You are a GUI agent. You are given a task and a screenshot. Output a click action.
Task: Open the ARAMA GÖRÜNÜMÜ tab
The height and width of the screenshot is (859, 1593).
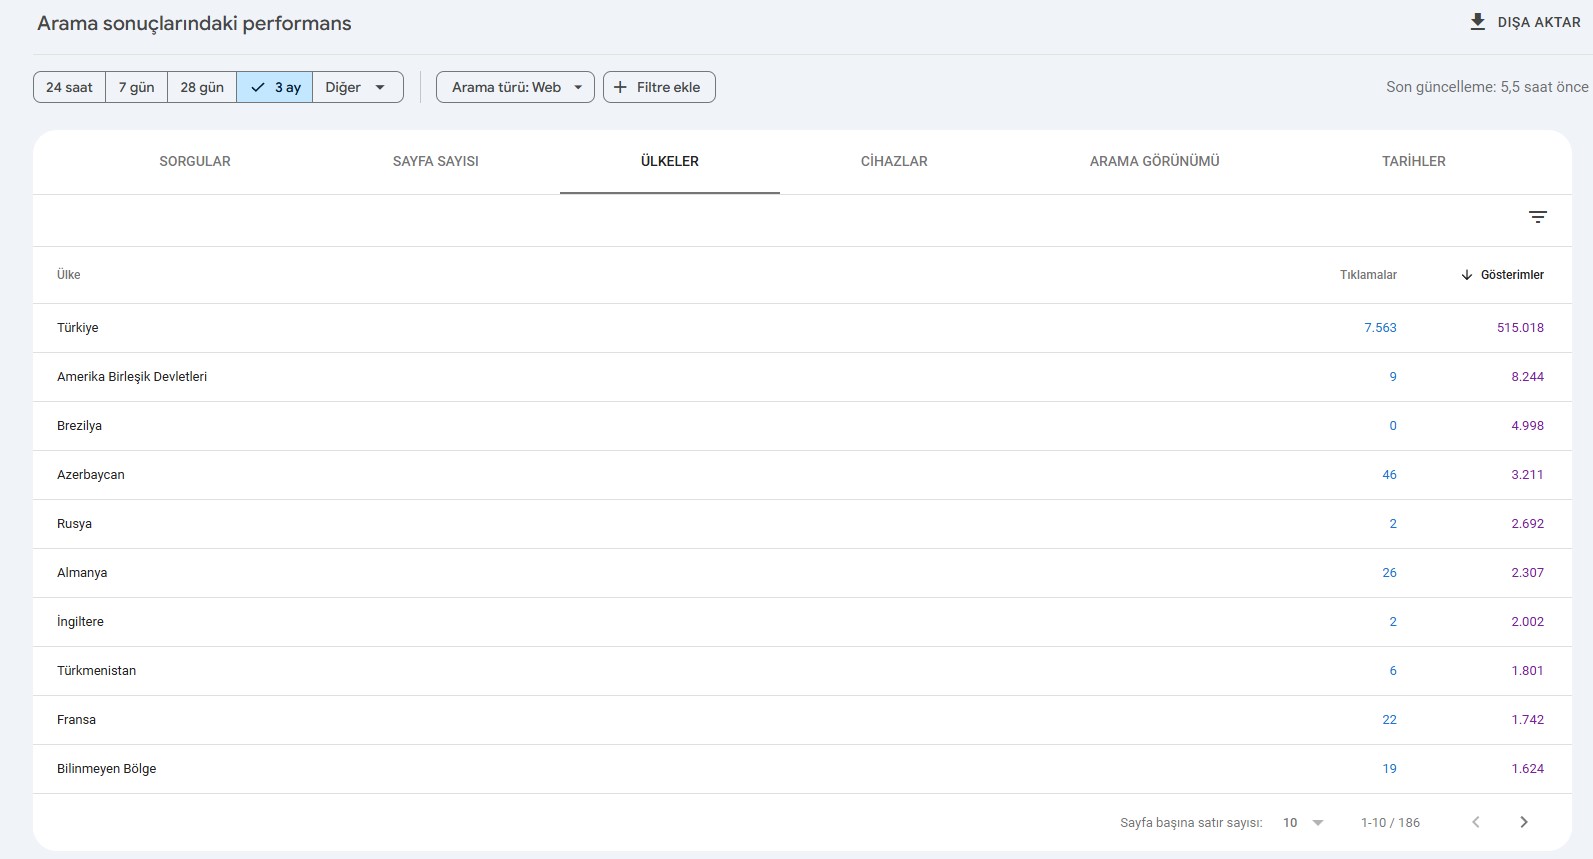1155,161
